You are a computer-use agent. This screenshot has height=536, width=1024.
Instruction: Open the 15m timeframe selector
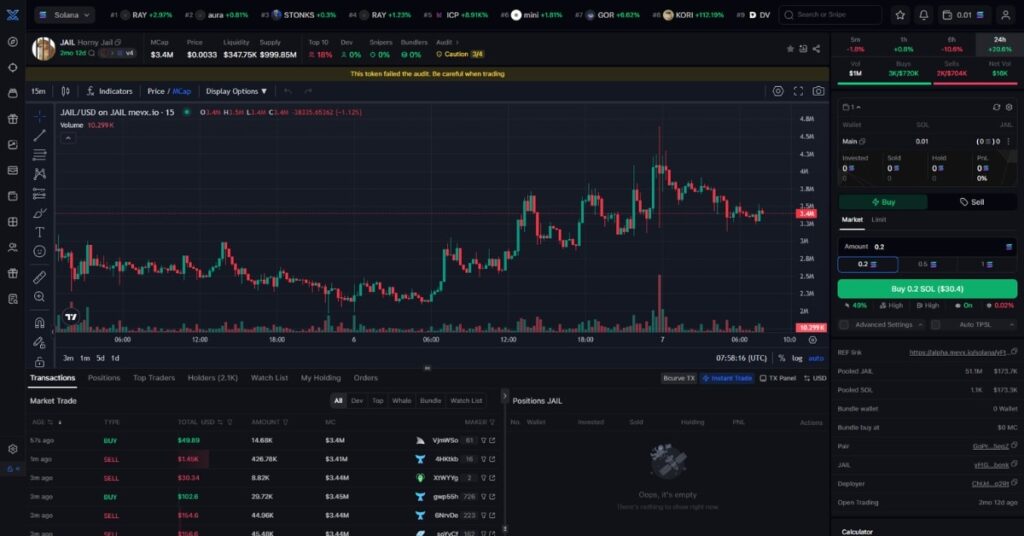(x=39, y=91)
